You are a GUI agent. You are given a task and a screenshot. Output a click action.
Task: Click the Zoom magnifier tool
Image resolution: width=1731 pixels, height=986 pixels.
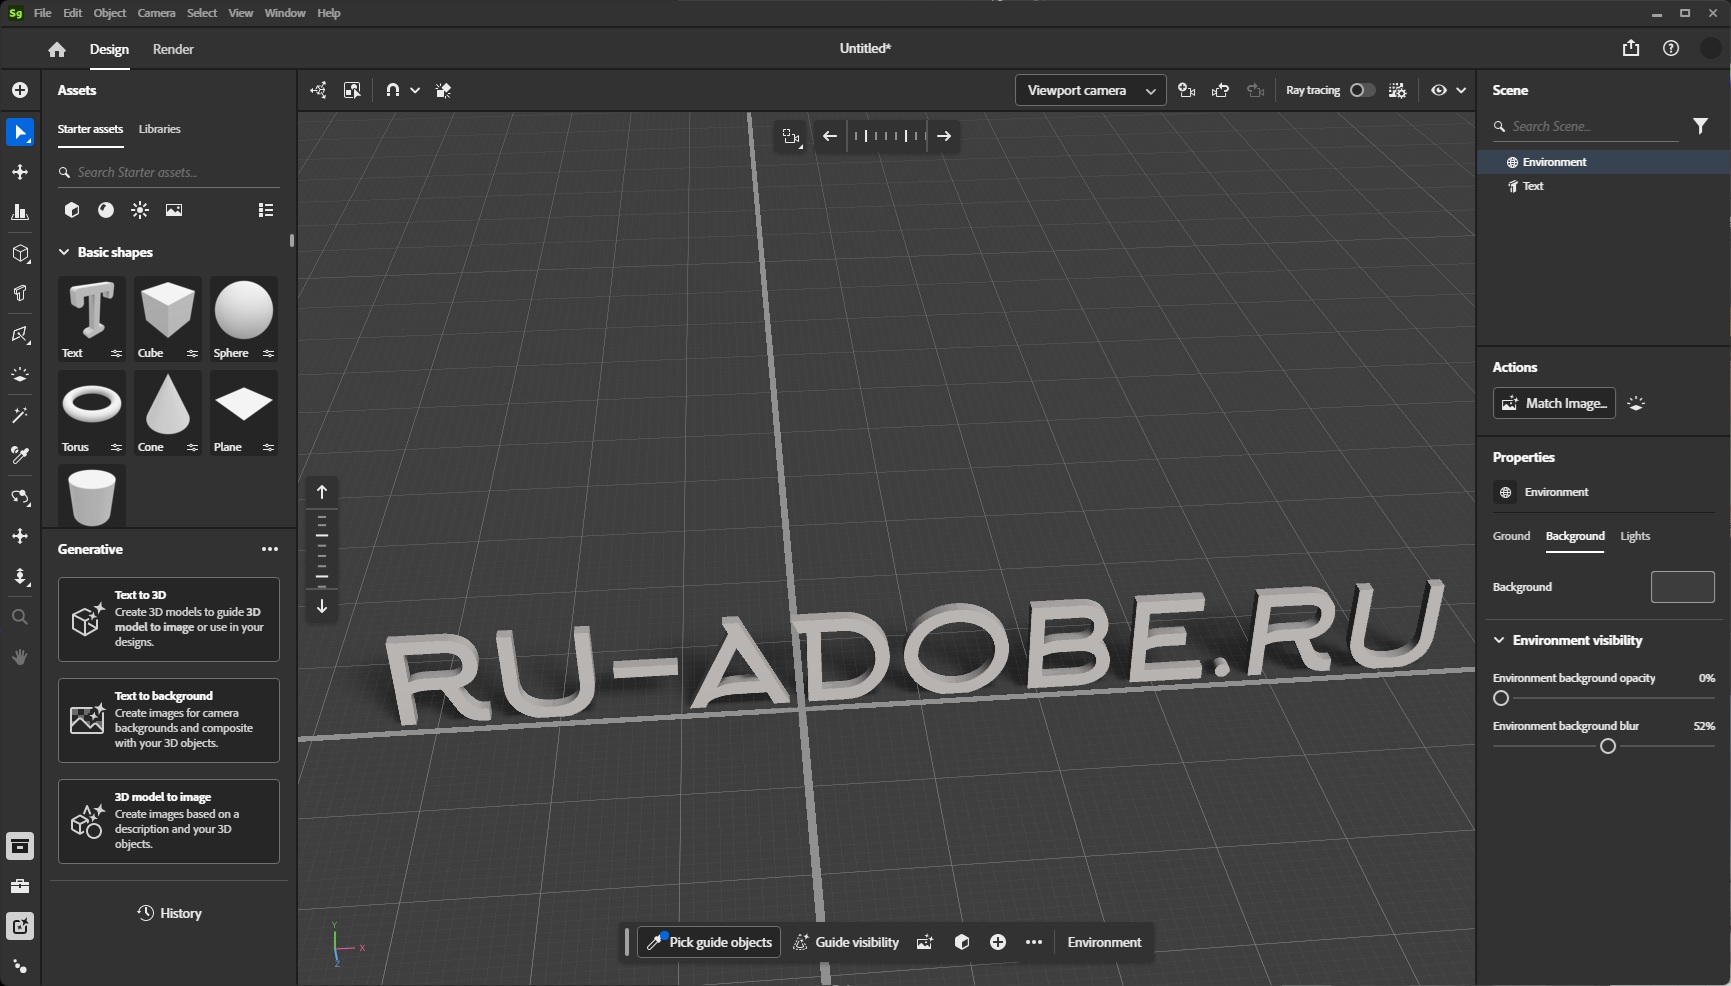click(x=20, y=617)
